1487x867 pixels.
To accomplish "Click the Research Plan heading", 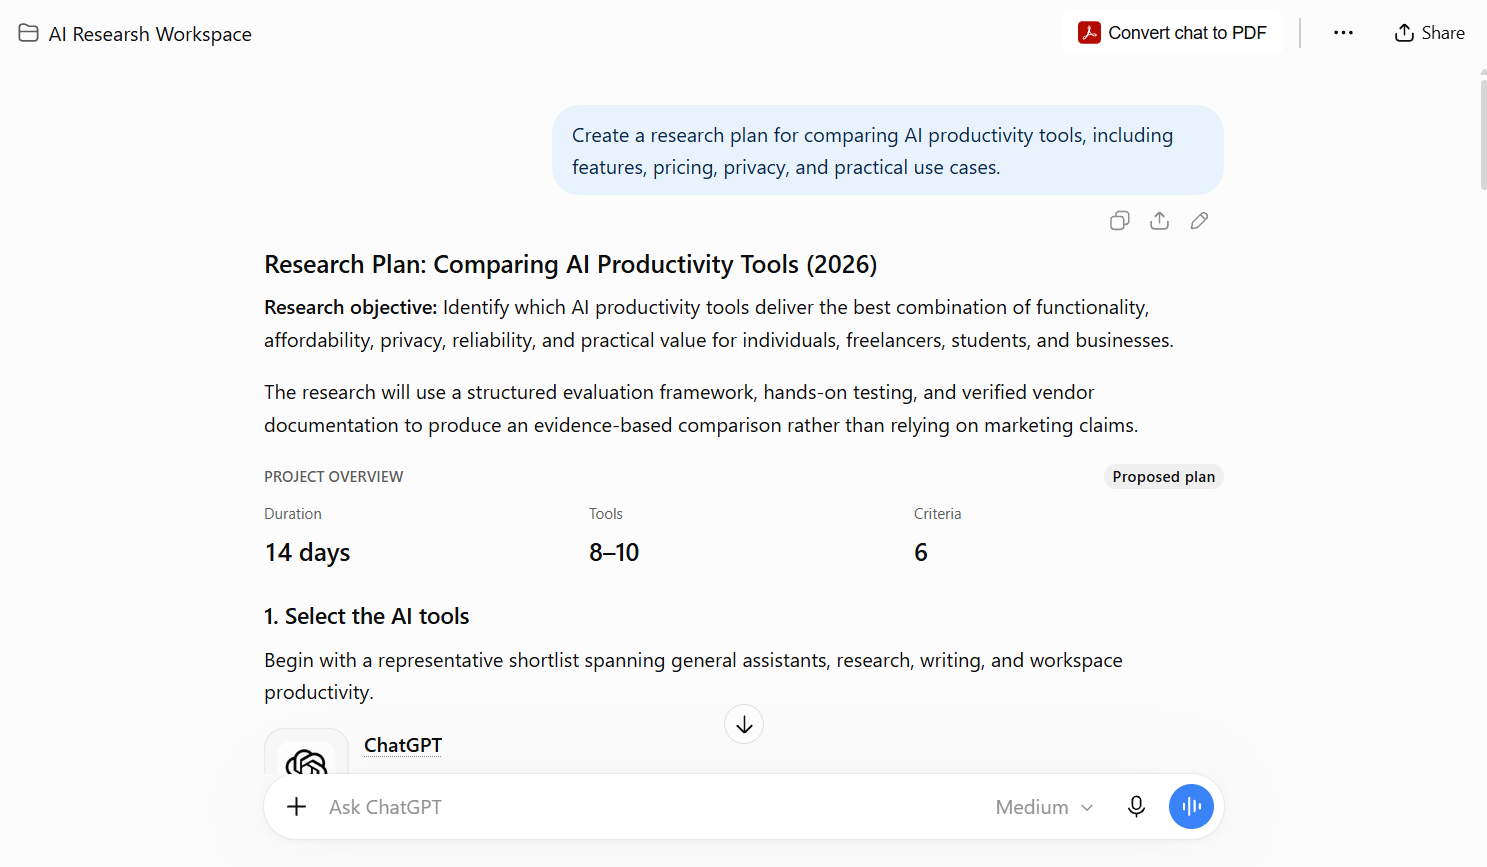I will pyautogui.click(x=571, y=264).
